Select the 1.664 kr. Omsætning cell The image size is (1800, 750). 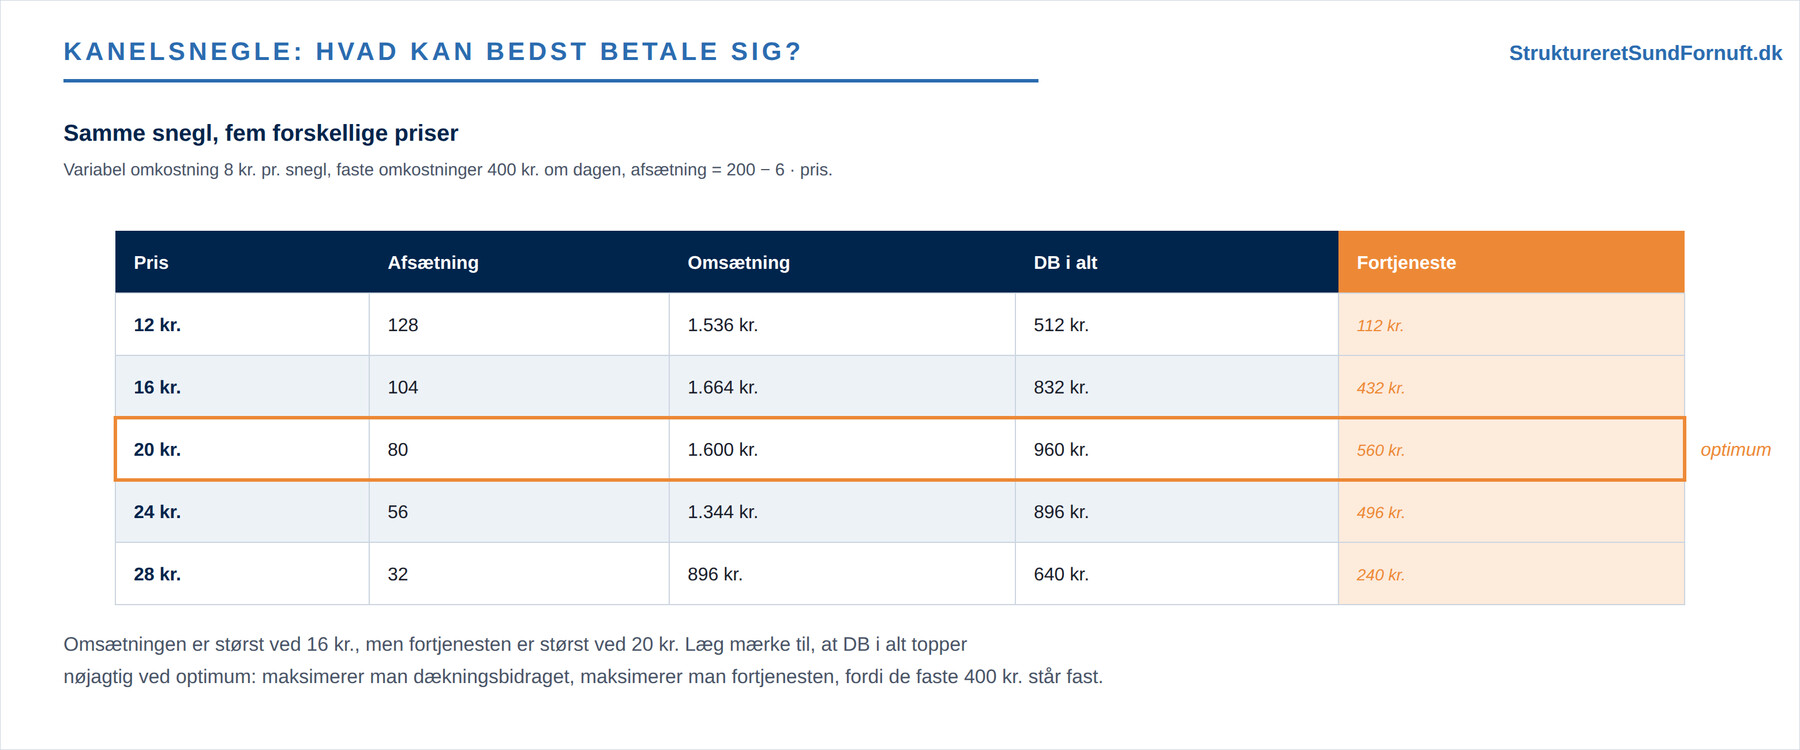[x=842, y=387]
